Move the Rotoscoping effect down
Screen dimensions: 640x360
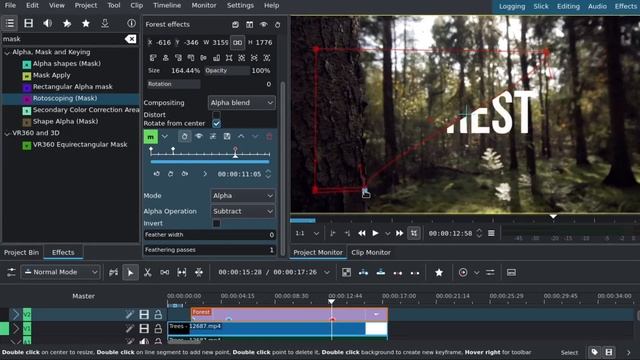click(x=255, y=136)
